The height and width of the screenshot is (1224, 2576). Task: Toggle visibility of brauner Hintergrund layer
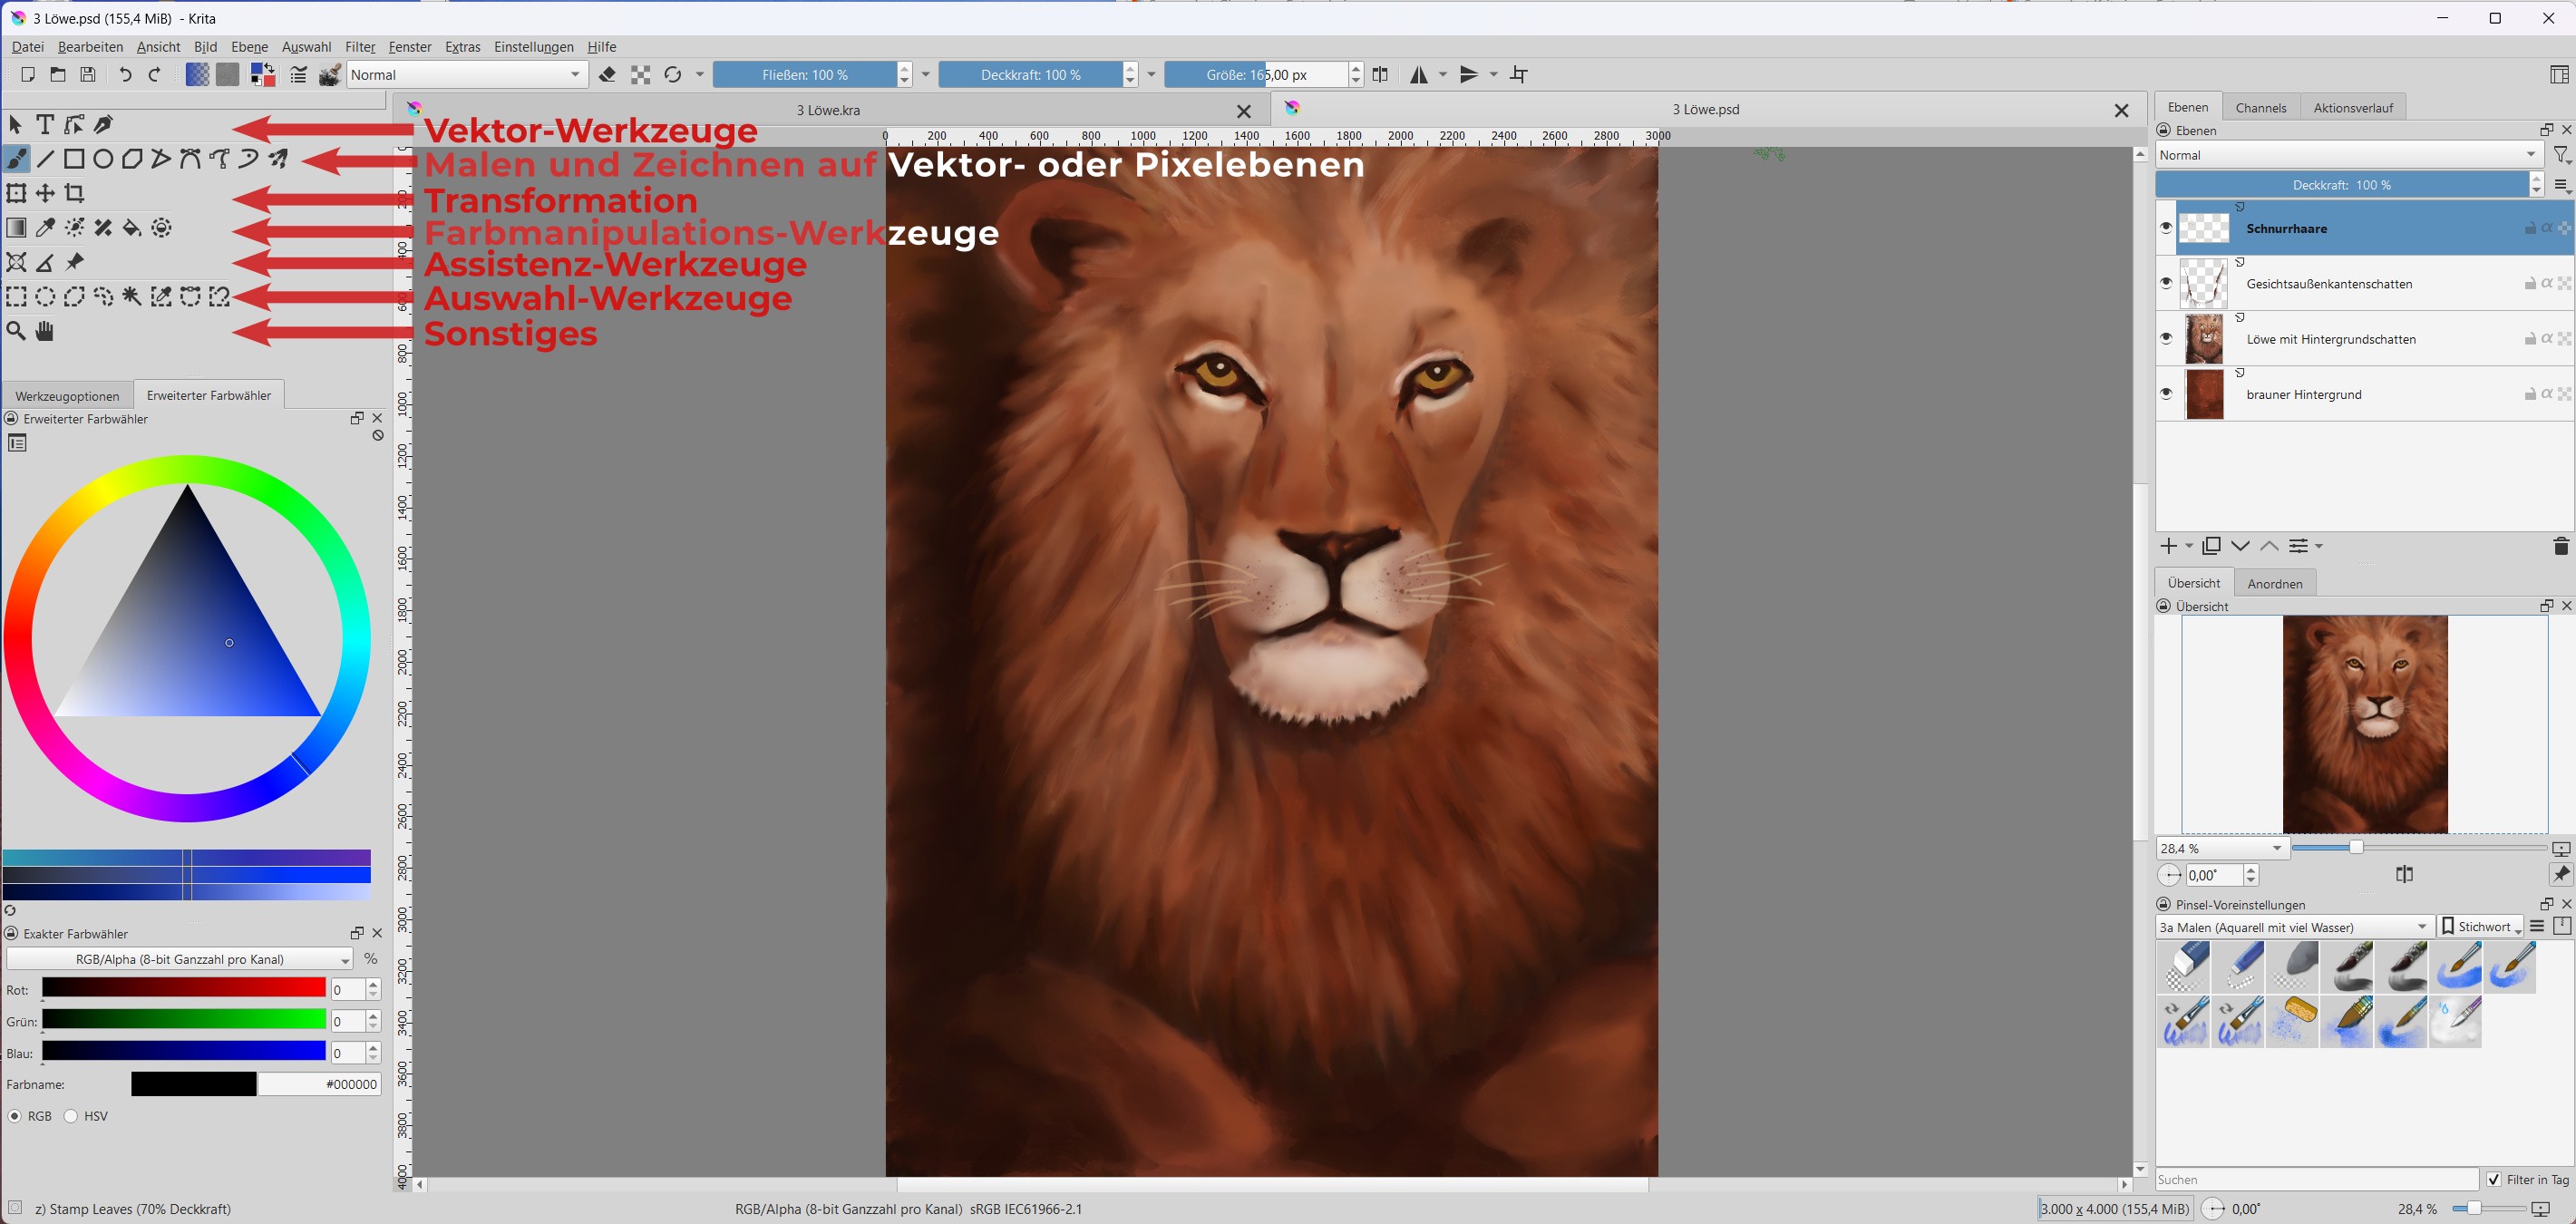pos(2166,394)
